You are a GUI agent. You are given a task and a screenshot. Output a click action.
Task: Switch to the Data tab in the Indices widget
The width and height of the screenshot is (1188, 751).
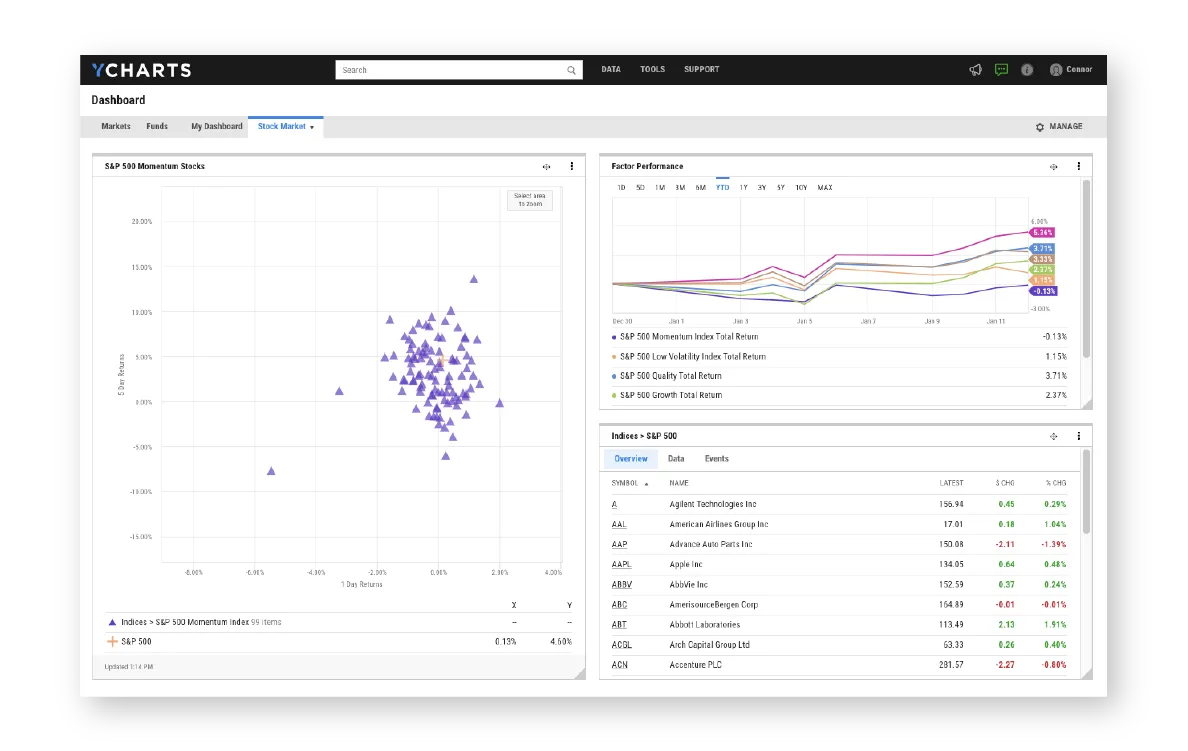click(x=676, y=459)
